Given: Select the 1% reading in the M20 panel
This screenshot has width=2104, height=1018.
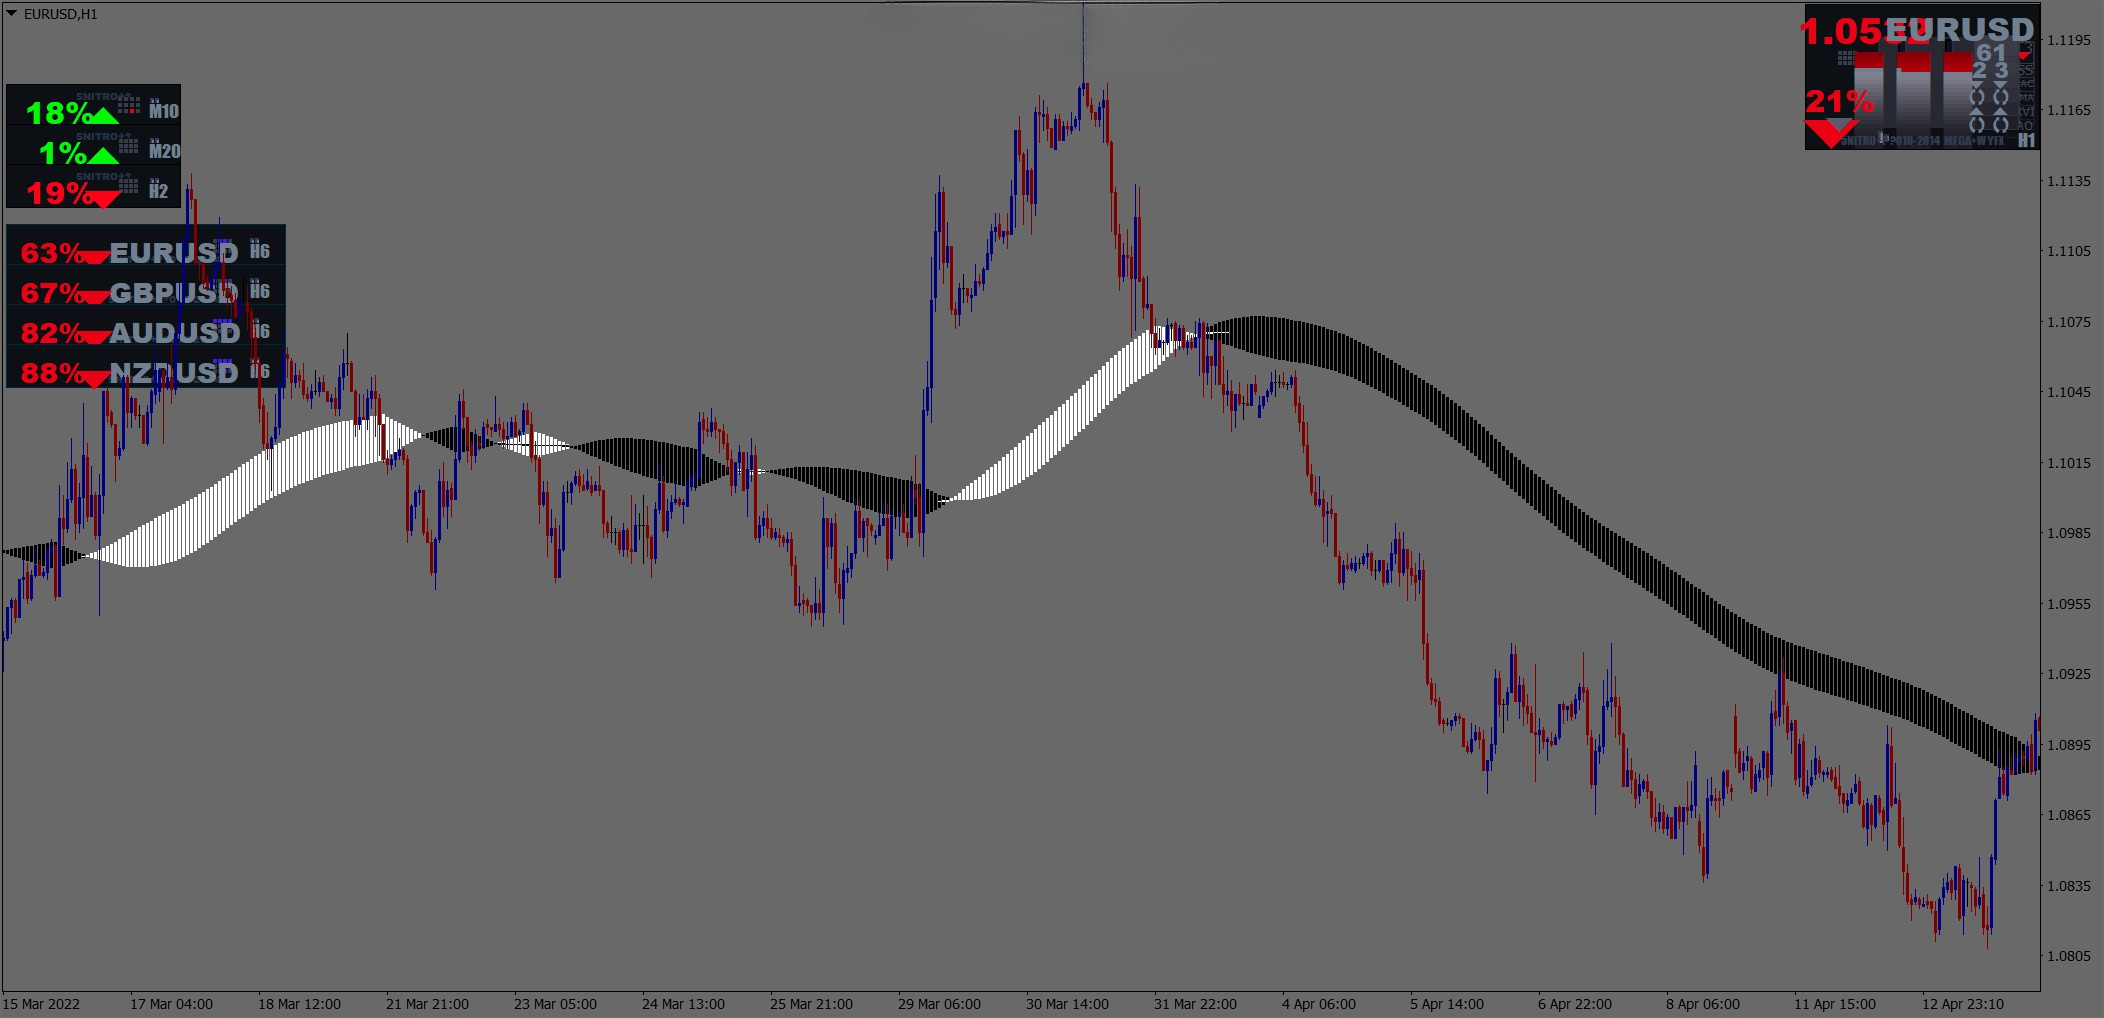Looking at the screenshot, I should (x=62, y=153).
